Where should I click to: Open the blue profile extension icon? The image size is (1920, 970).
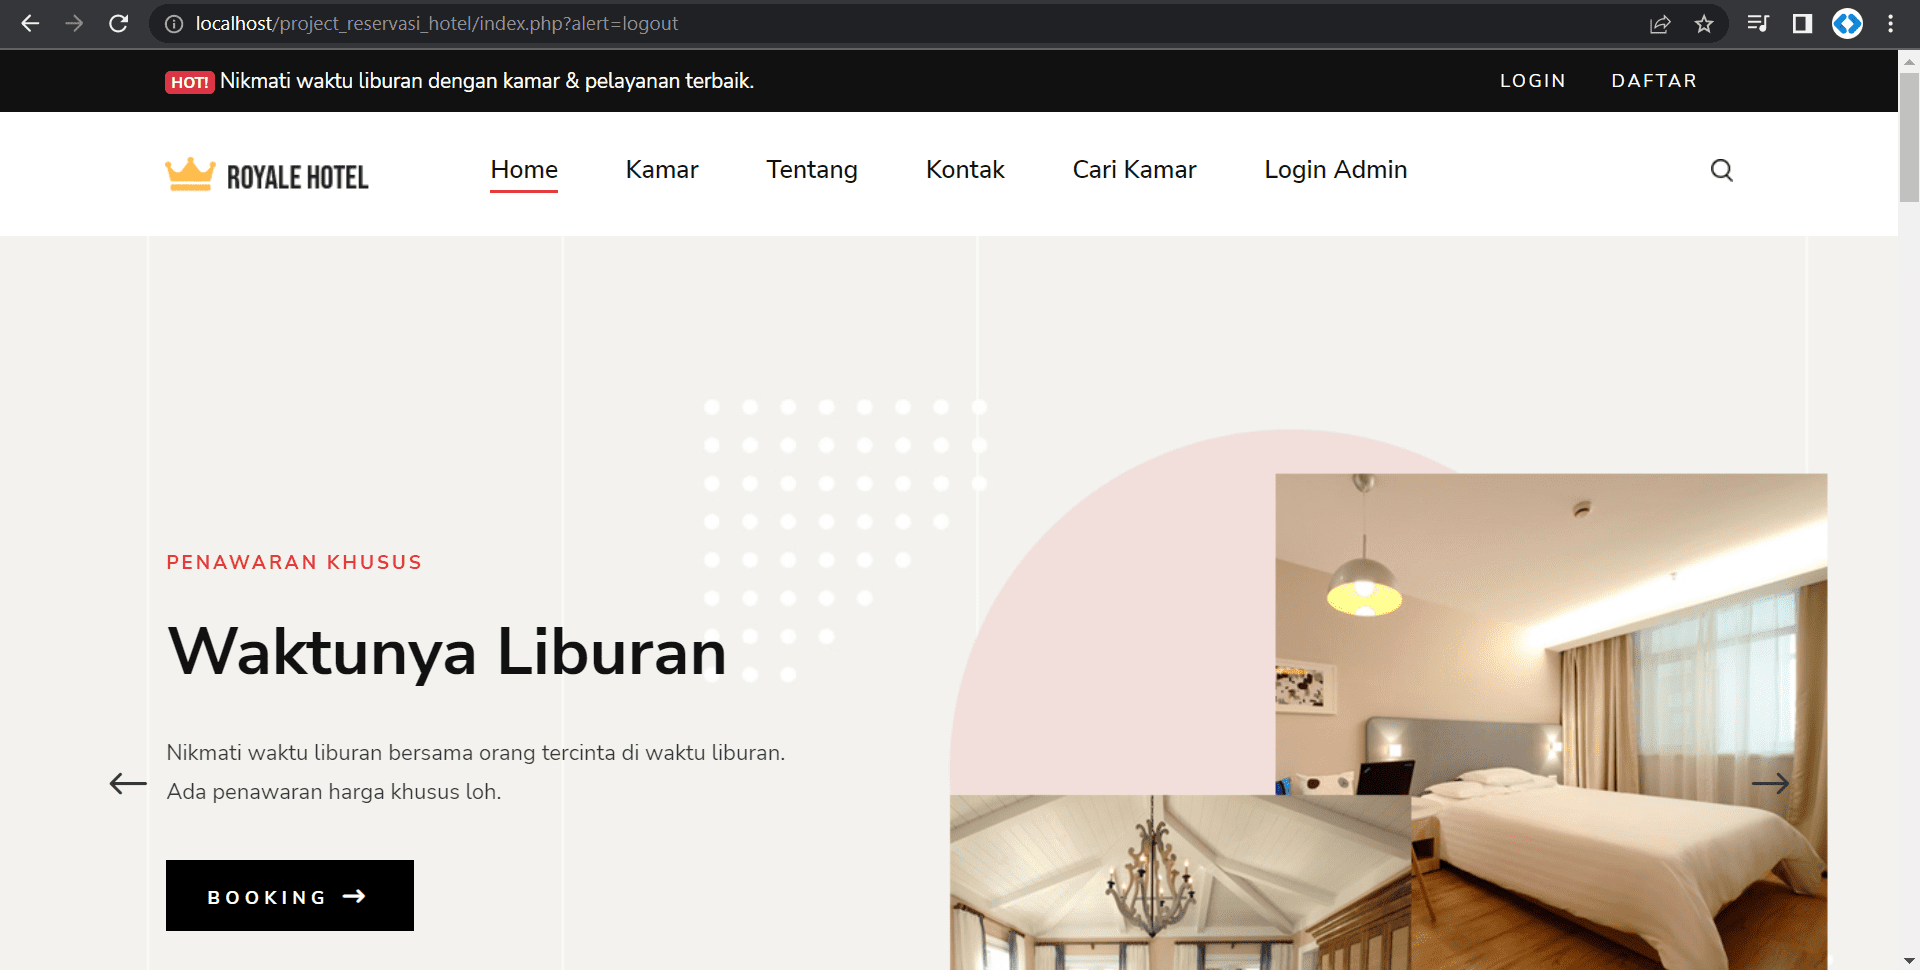[x=1847, y=24]
